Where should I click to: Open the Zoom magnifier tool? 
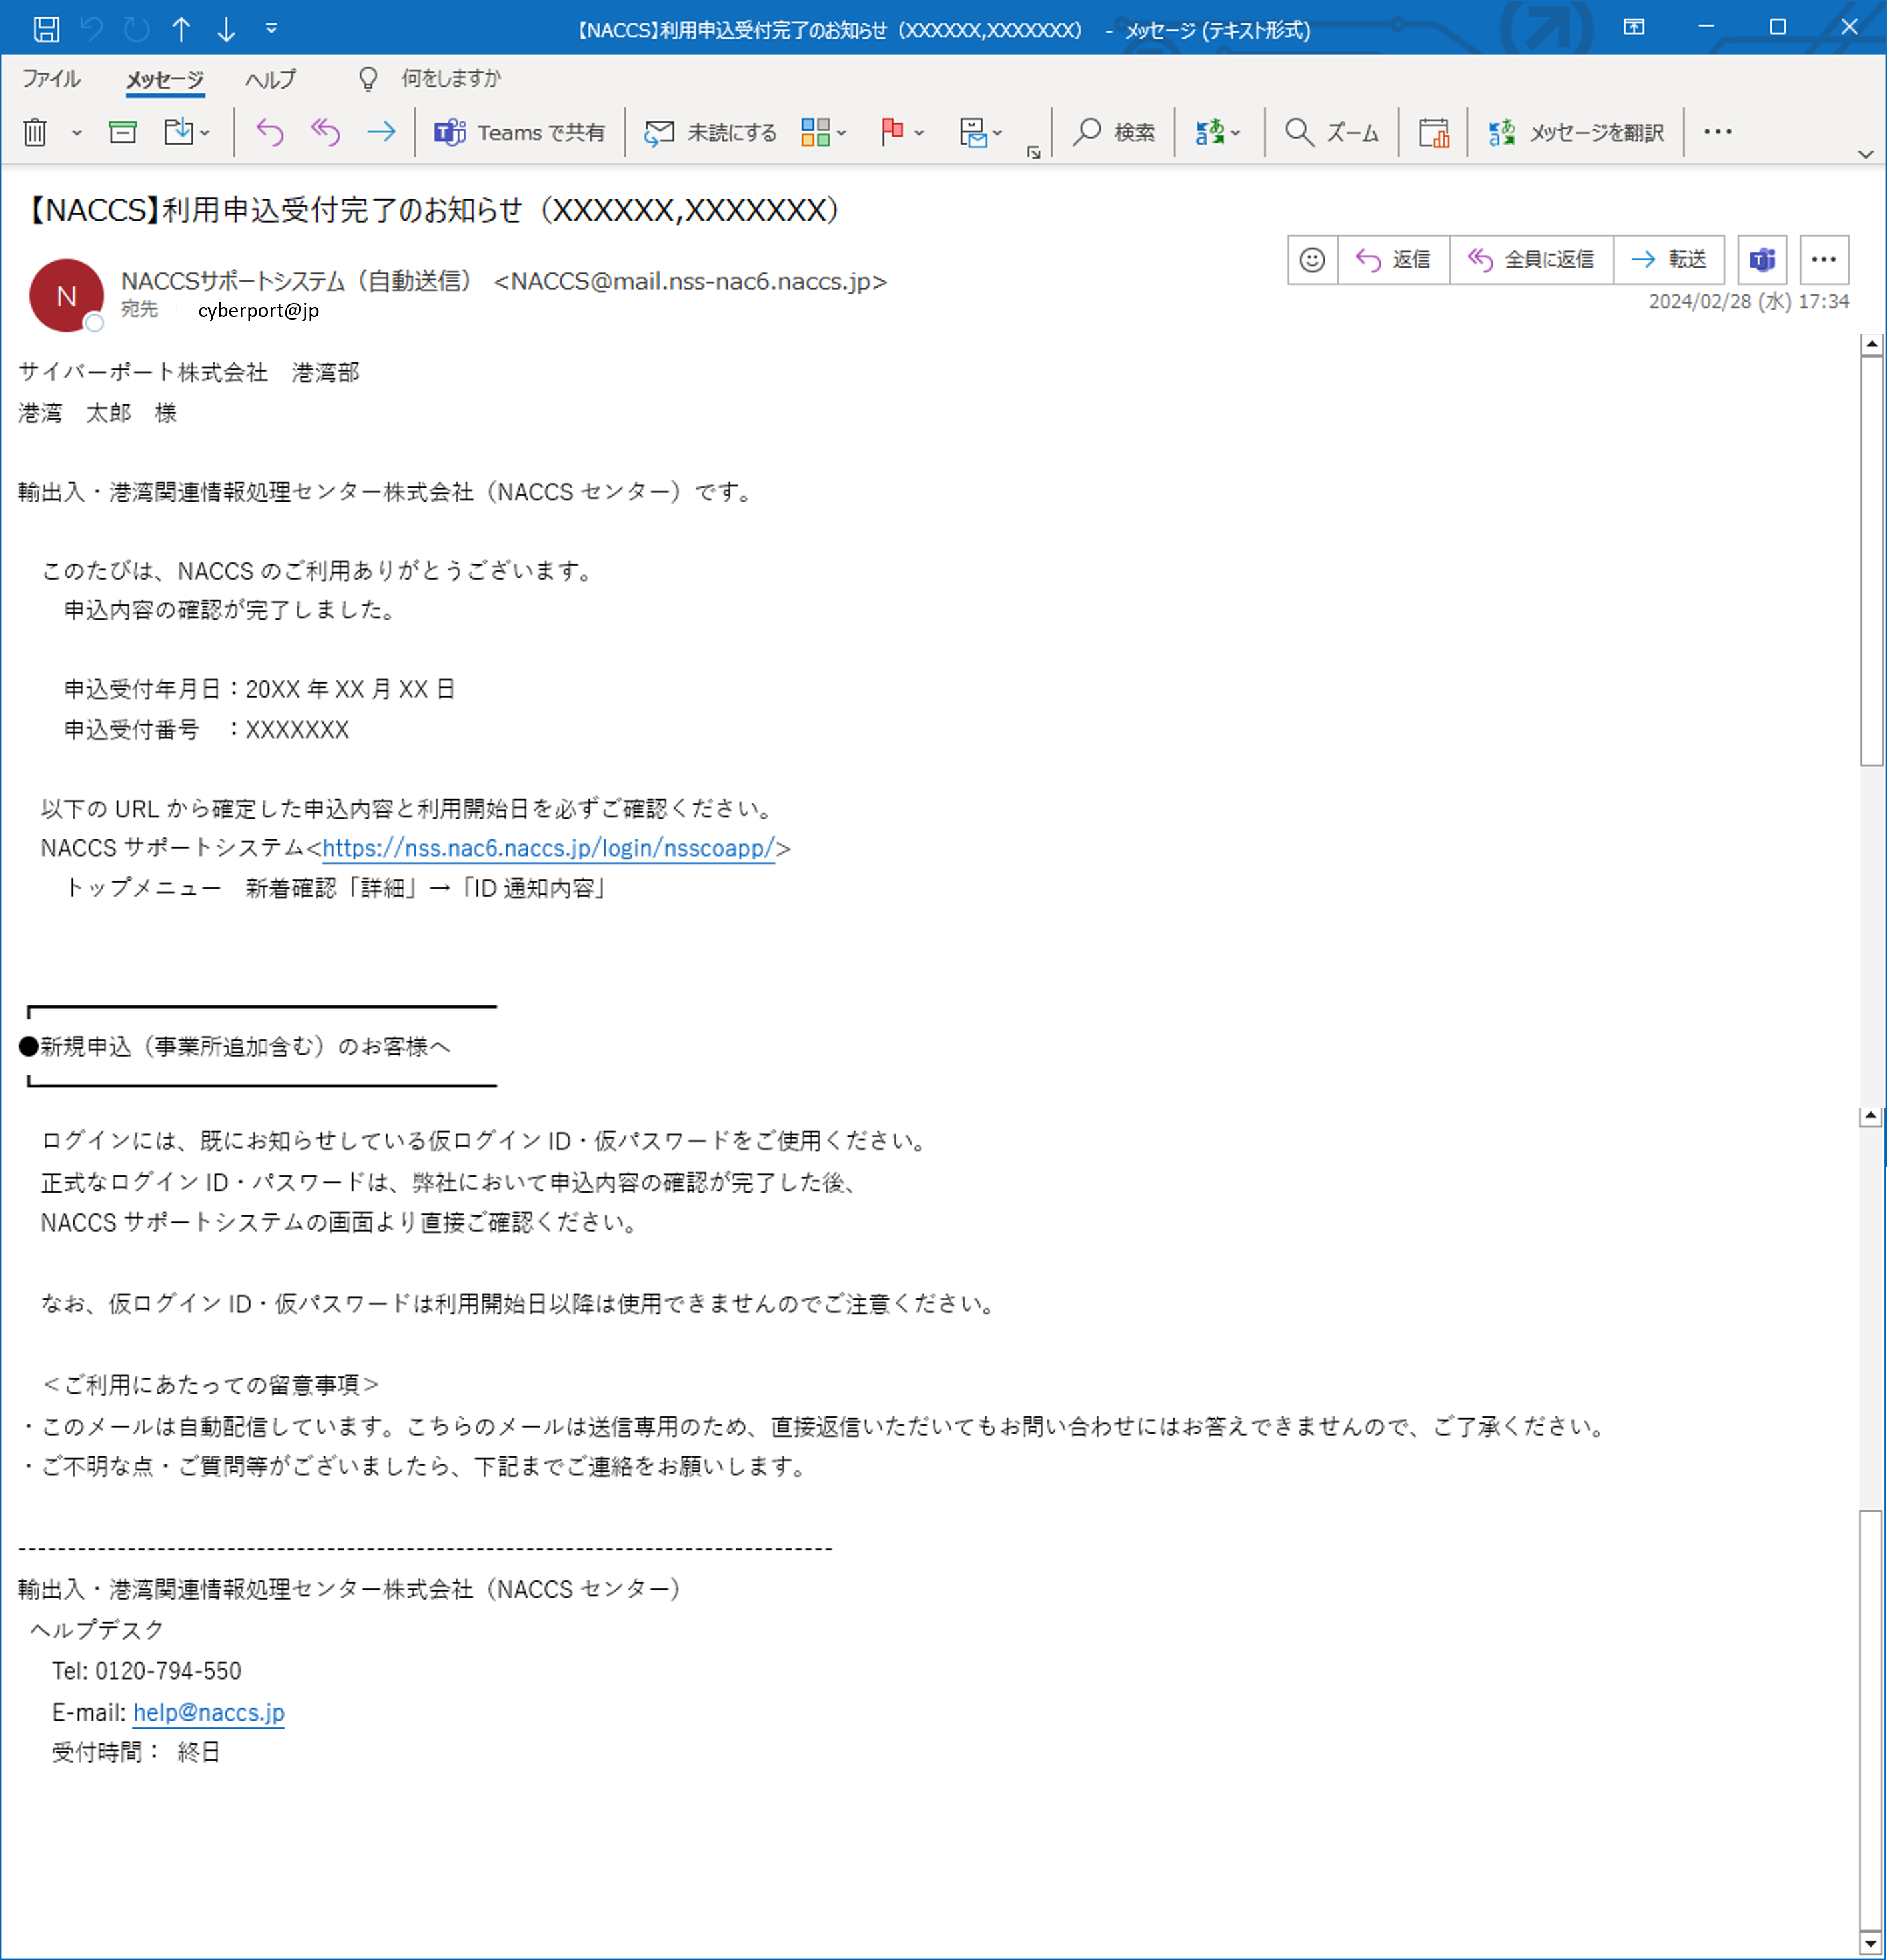1332,132
